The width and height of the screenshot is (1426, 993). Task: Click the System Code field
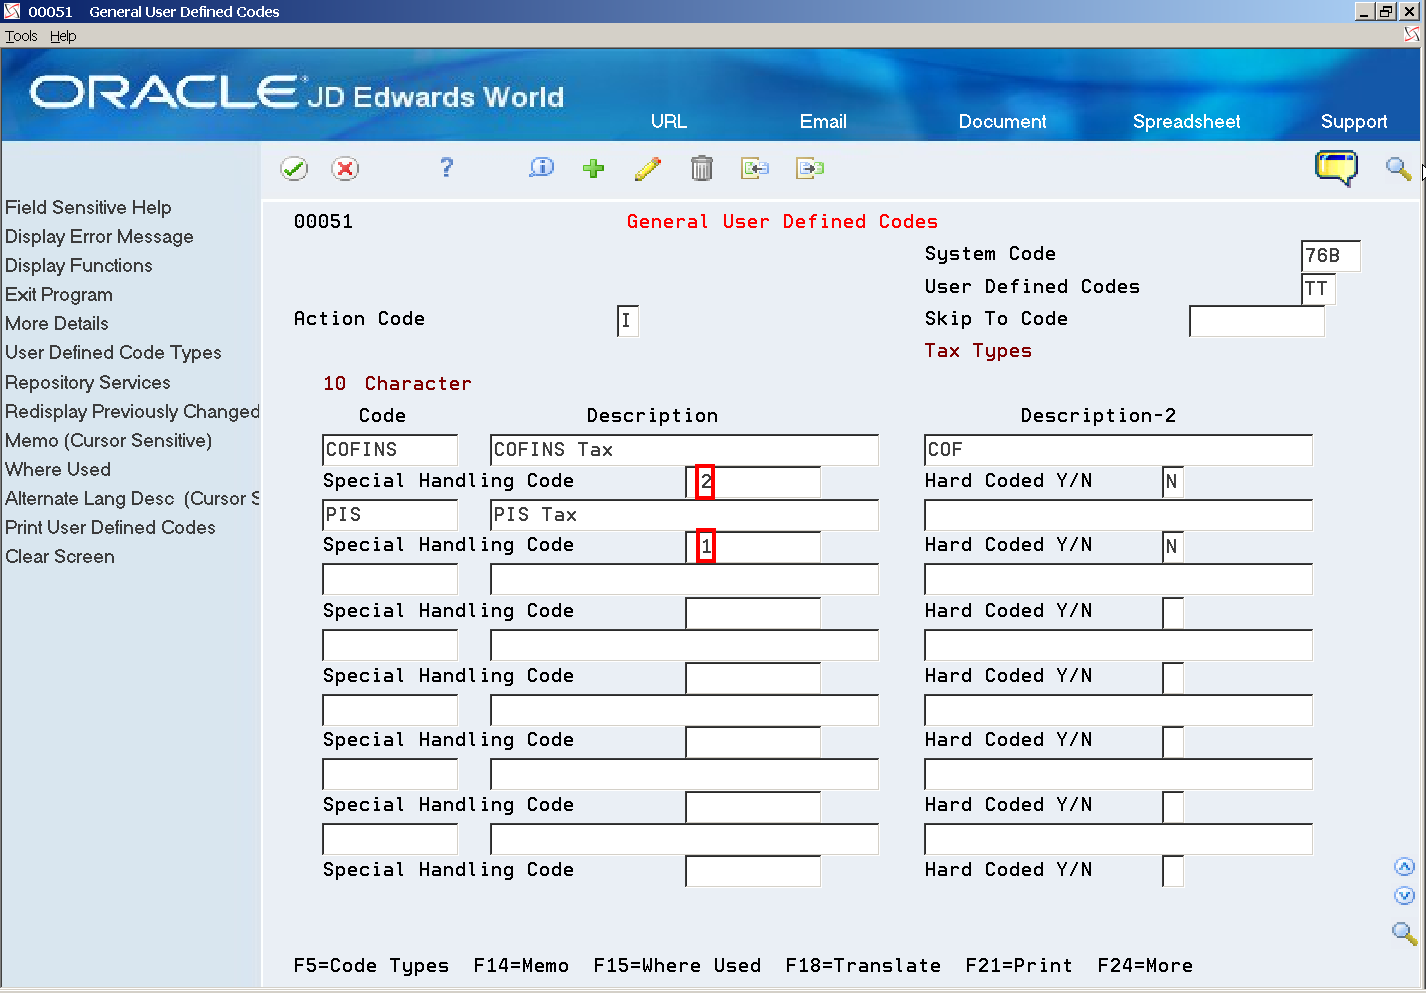(1330, 256)
